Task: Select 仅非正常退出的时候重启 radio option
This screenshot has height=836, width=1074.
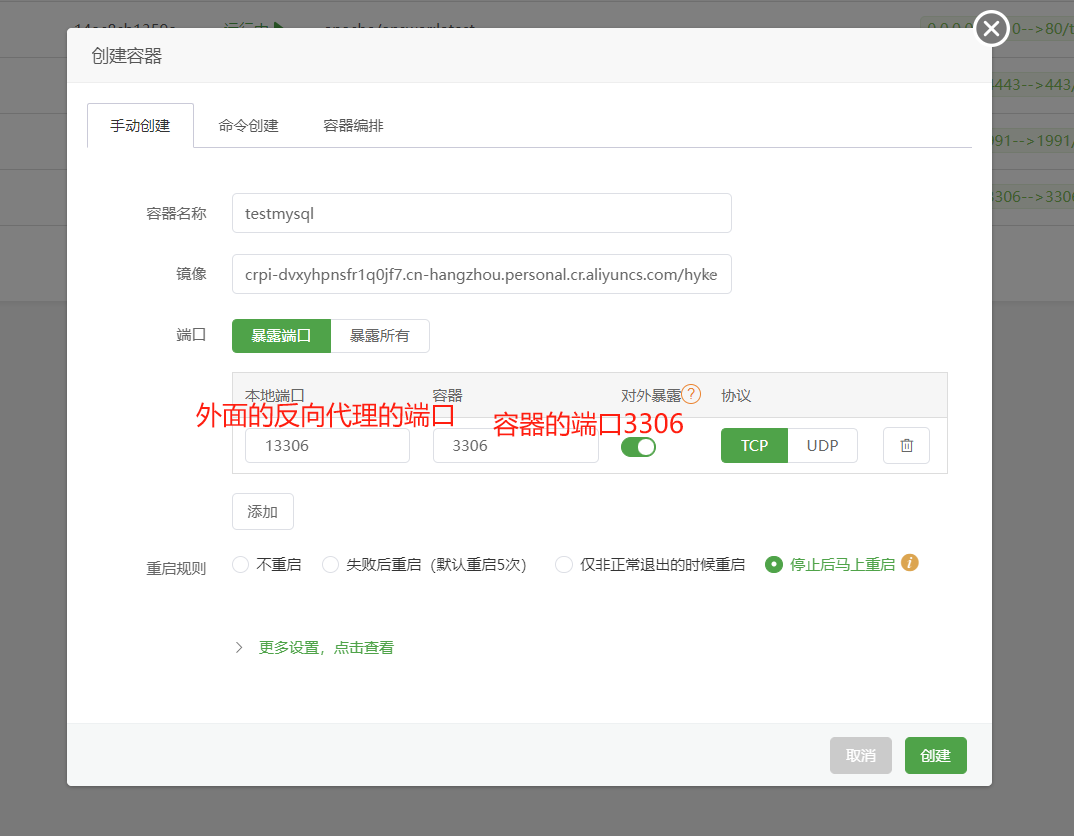Action: (564, 565)
